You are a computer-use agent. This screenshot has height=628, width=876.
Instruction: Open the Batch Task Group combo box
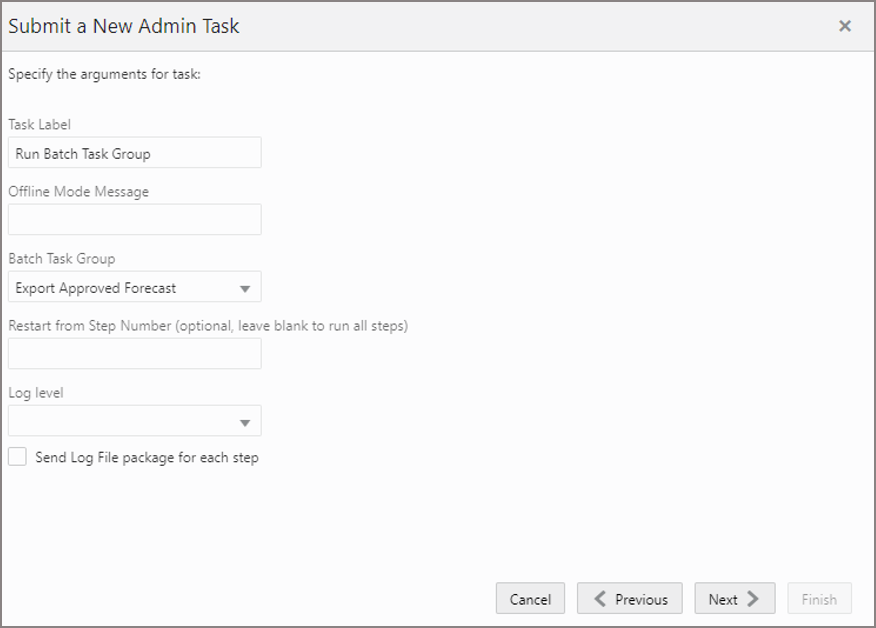pos(134,286)
